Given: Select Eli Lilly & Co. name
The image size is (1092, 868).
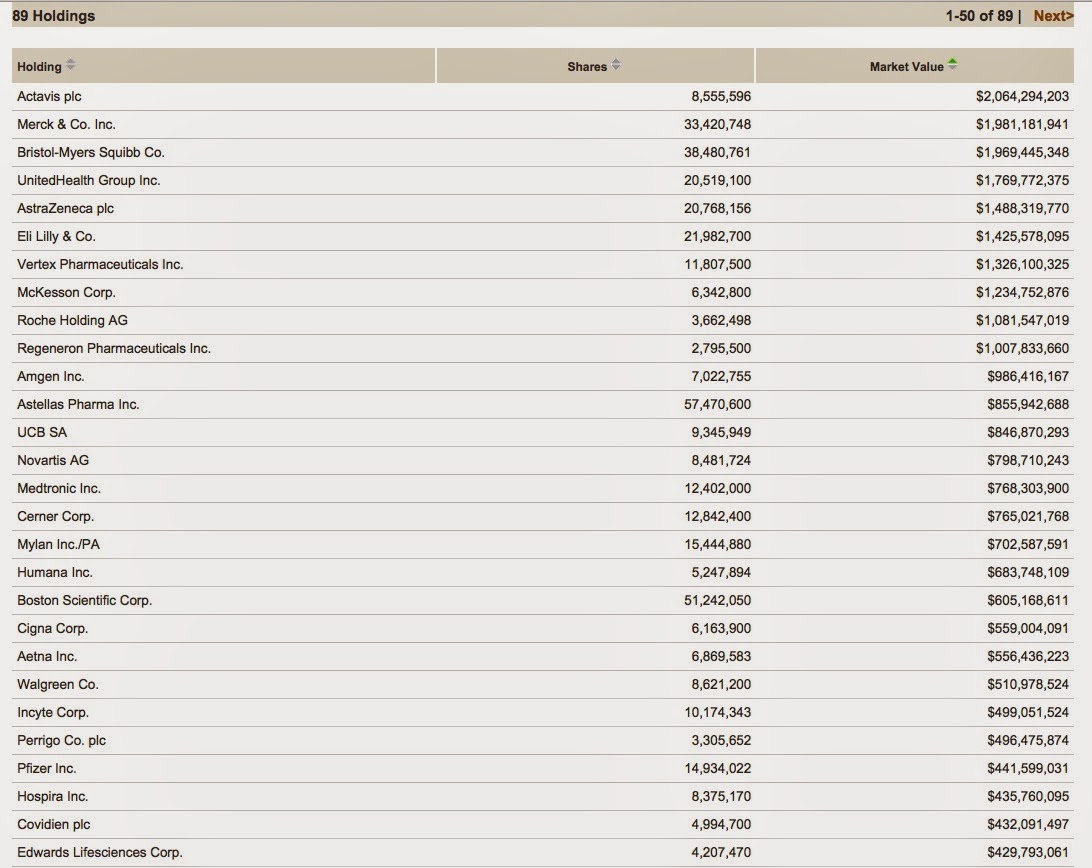Looking at the screenshot, I should click(56, 236).
